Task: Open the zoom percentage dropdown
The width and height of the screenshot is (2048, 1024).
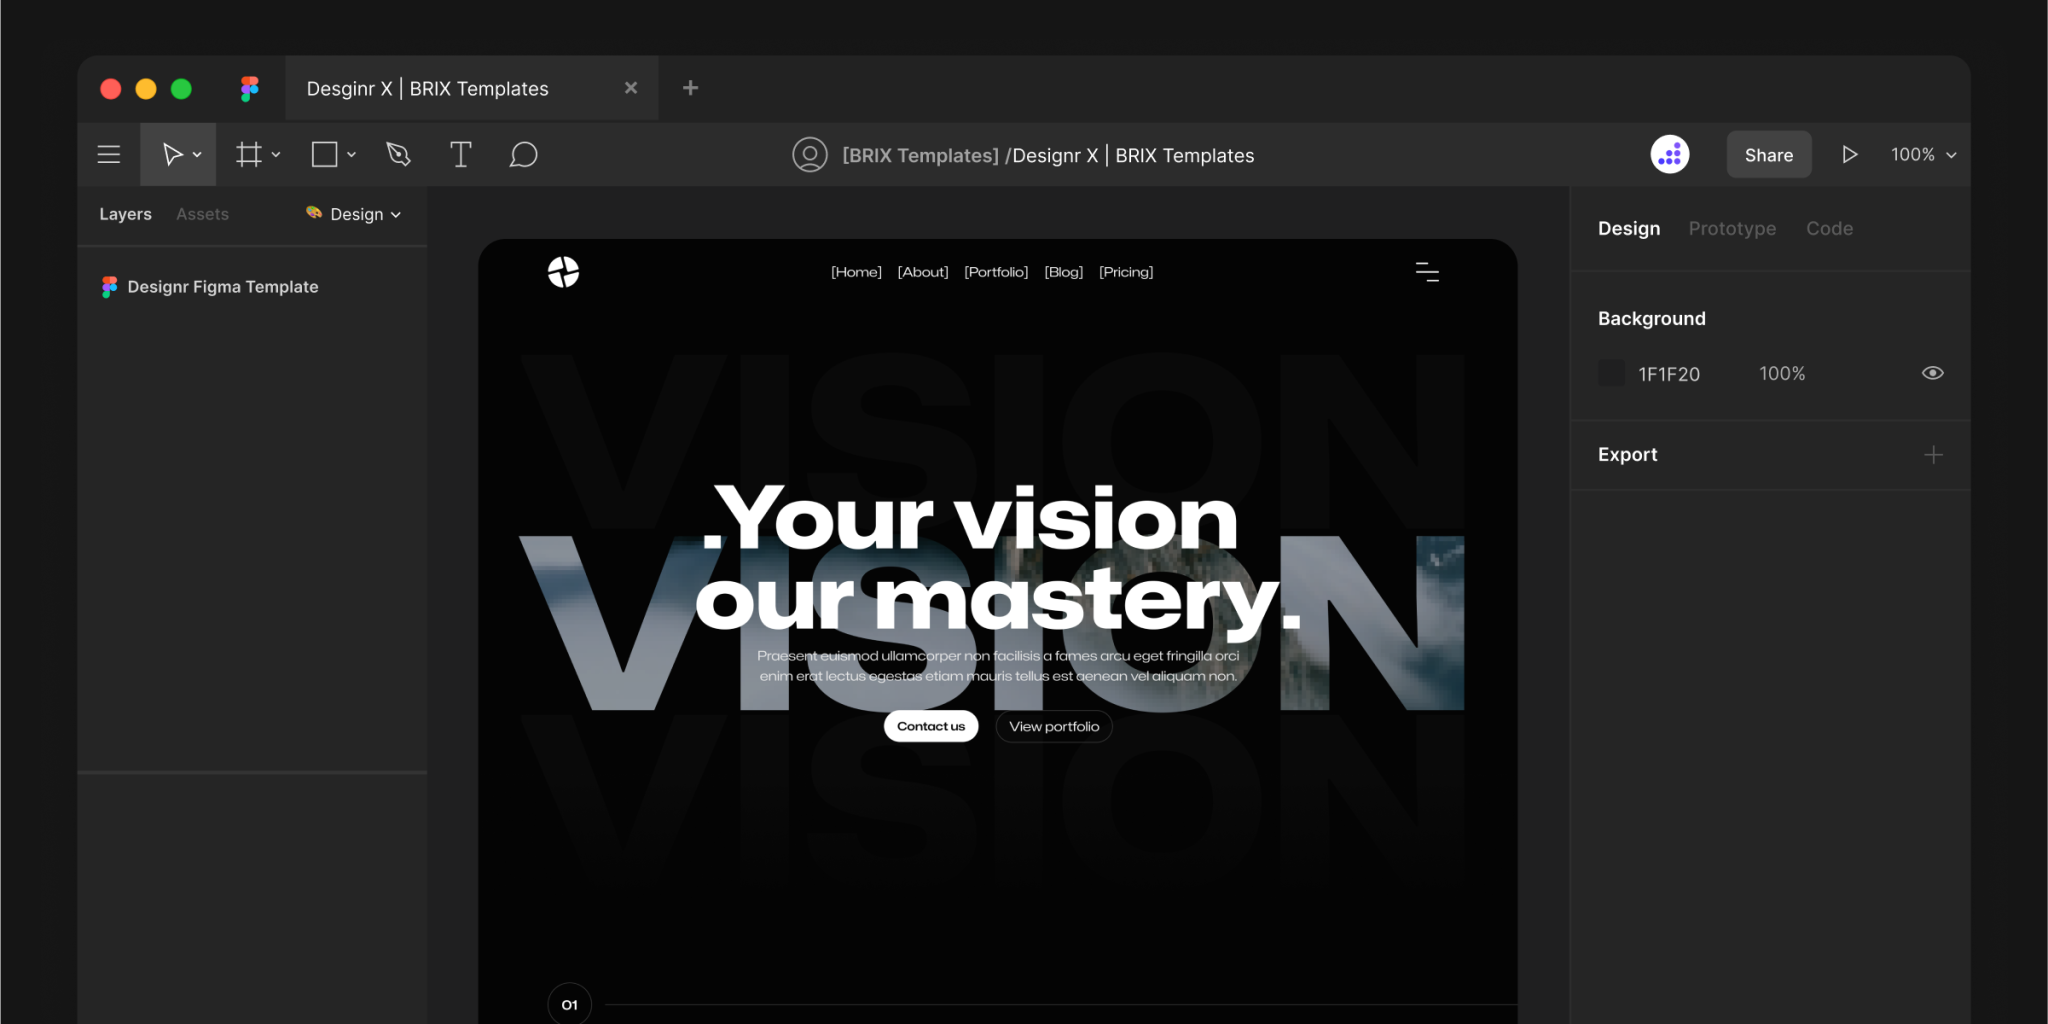Action: tap(1921, 154)
